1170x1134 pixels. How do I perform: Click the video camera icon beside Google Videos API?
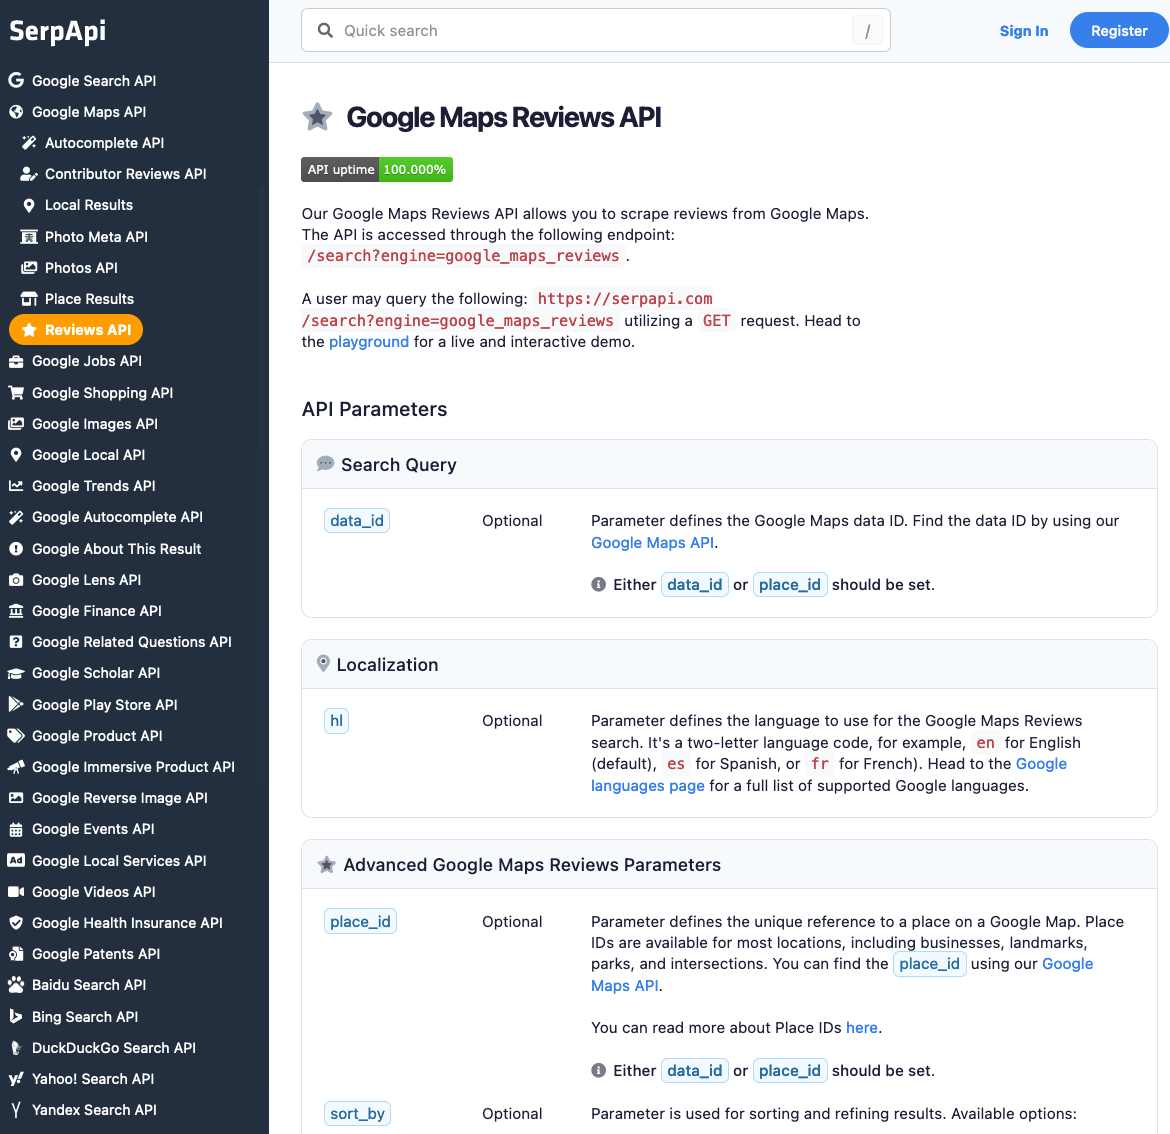coord(16,892)
